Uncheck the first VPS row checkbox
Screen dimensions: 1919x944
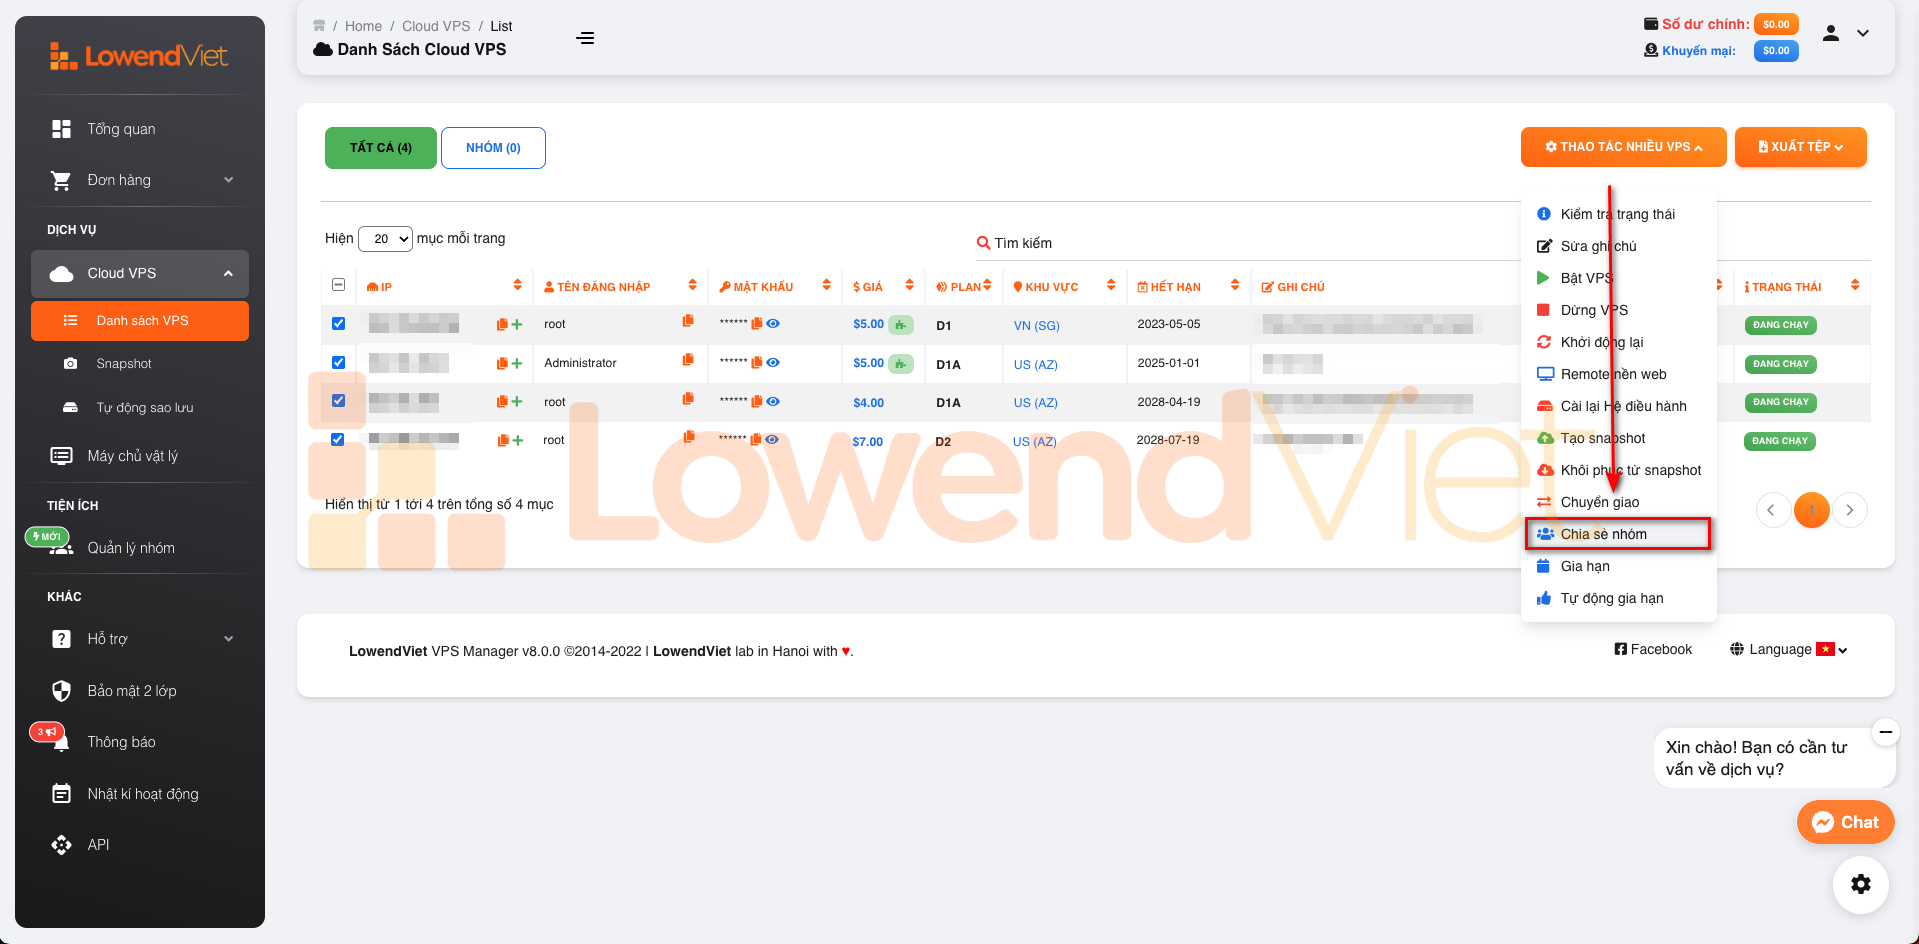338,324
